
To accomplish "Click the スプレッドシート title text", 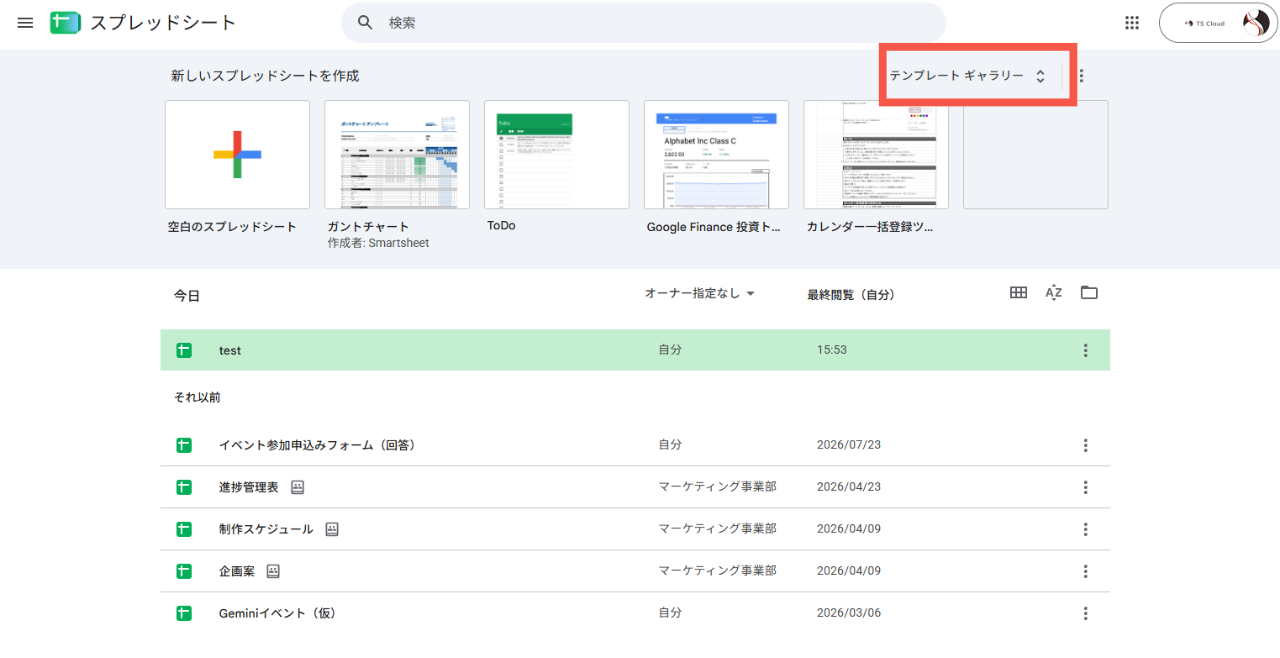I will point(163,22).
